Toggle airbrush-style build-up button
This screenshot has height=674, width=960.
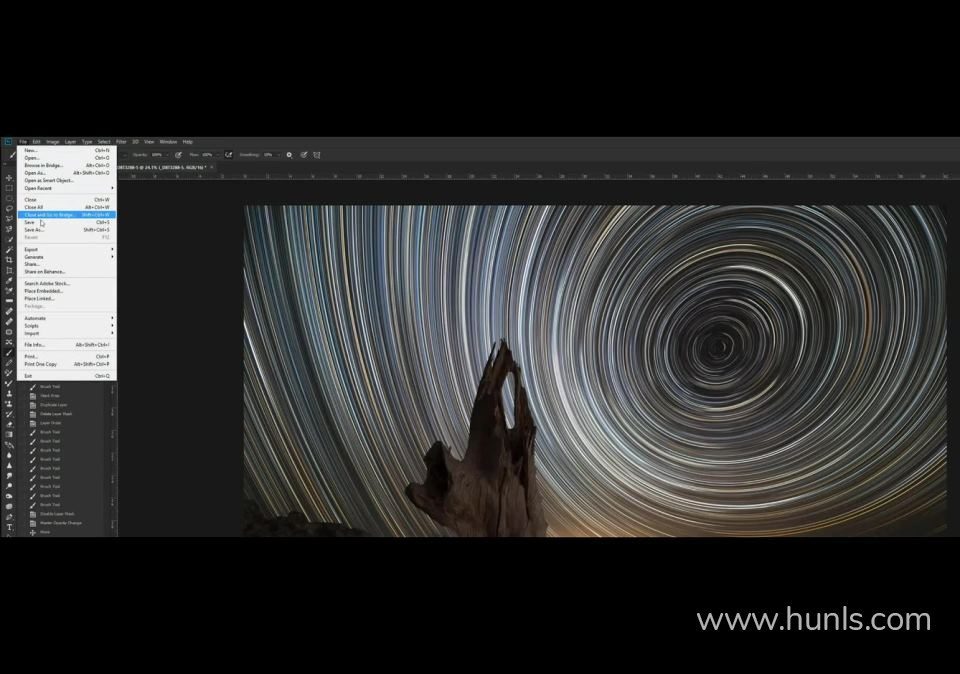(228, 155)
